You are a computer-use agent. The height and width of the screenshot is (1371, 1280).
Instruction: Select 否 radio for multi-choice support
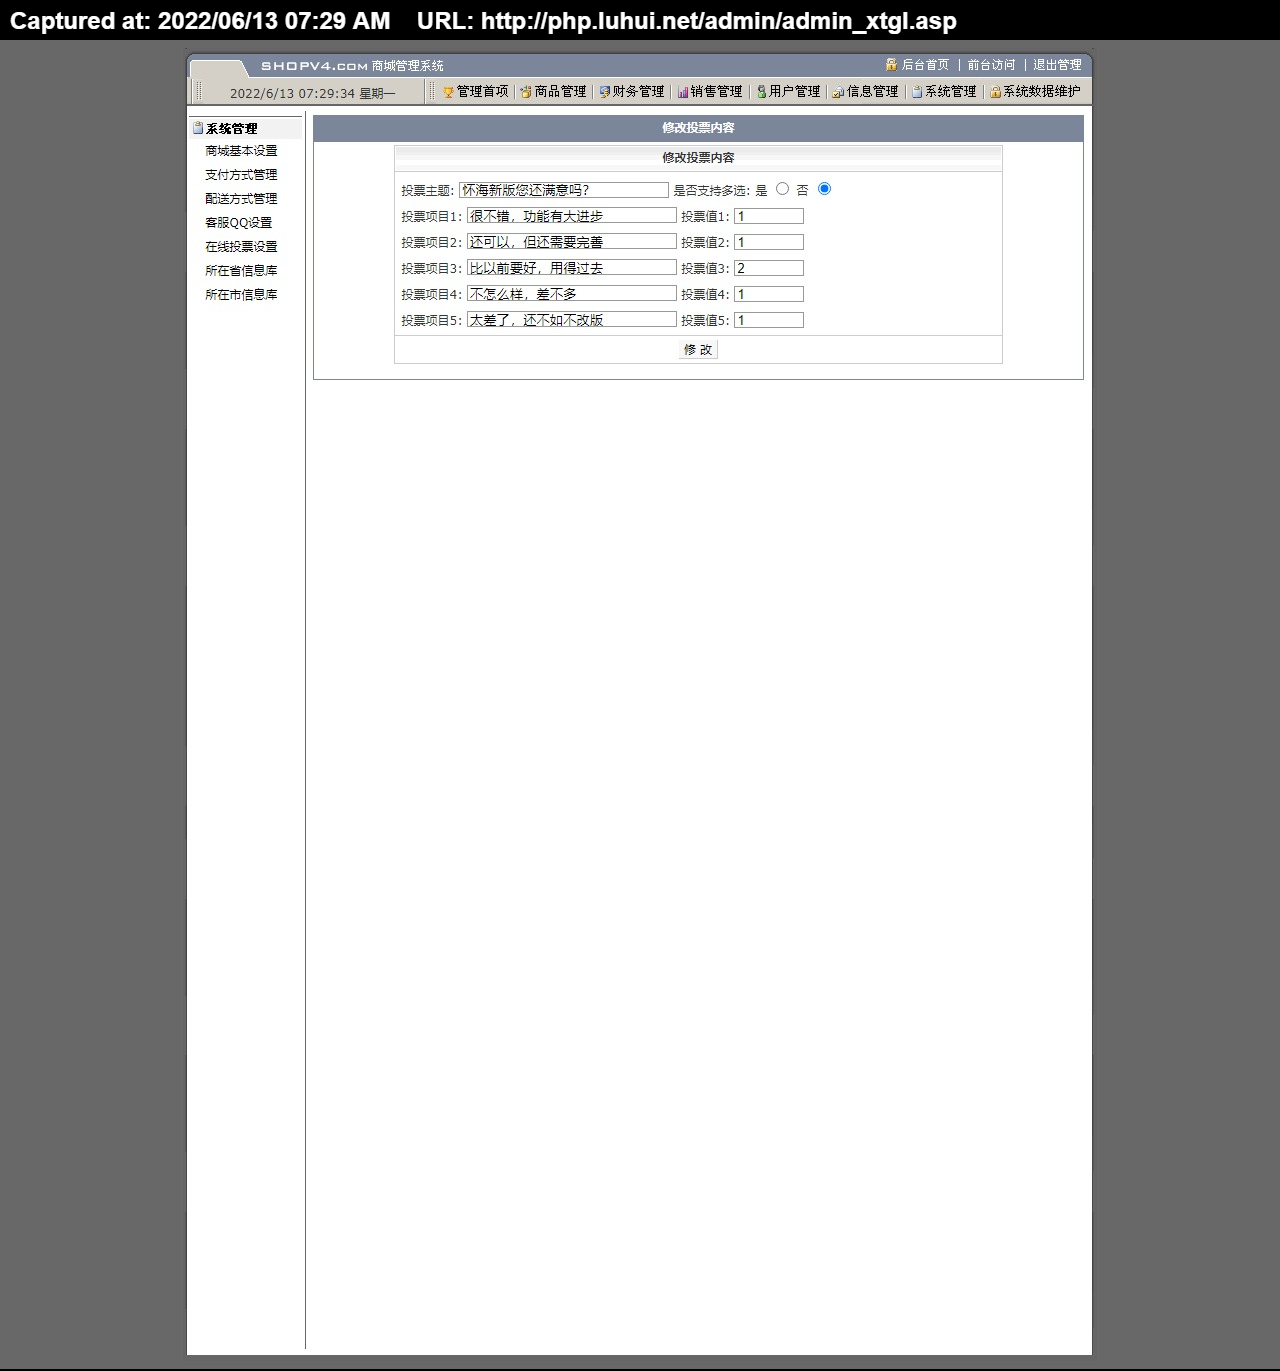pos(824,189)
